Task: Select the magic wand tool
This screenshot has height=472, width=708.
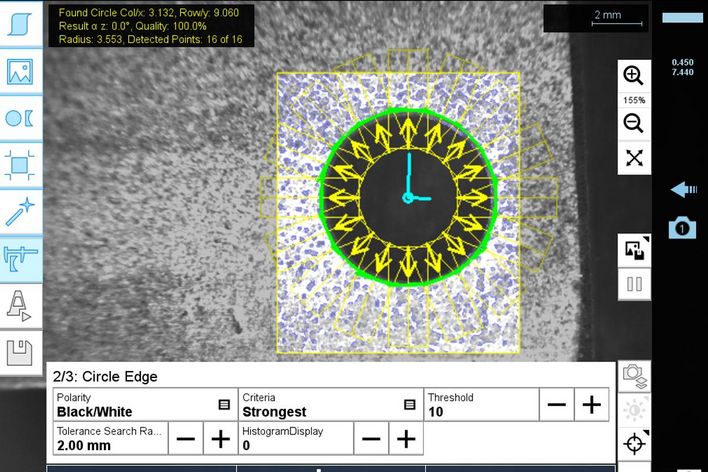Action: tap(20, 211)
